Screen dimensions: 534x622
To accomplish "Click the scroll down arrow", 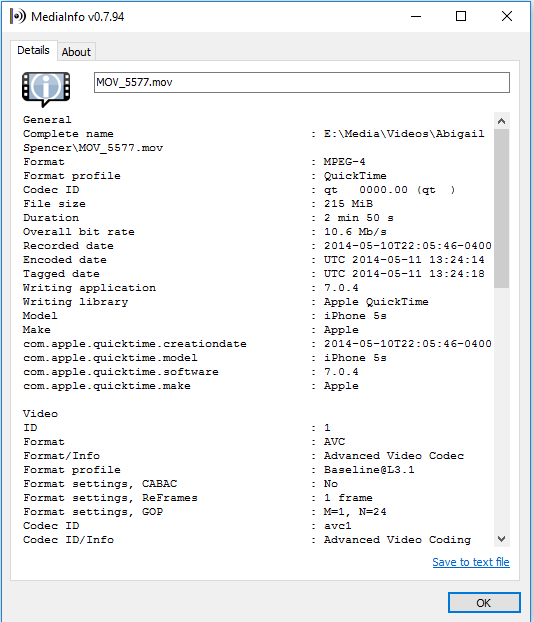I will pos(501,539).
